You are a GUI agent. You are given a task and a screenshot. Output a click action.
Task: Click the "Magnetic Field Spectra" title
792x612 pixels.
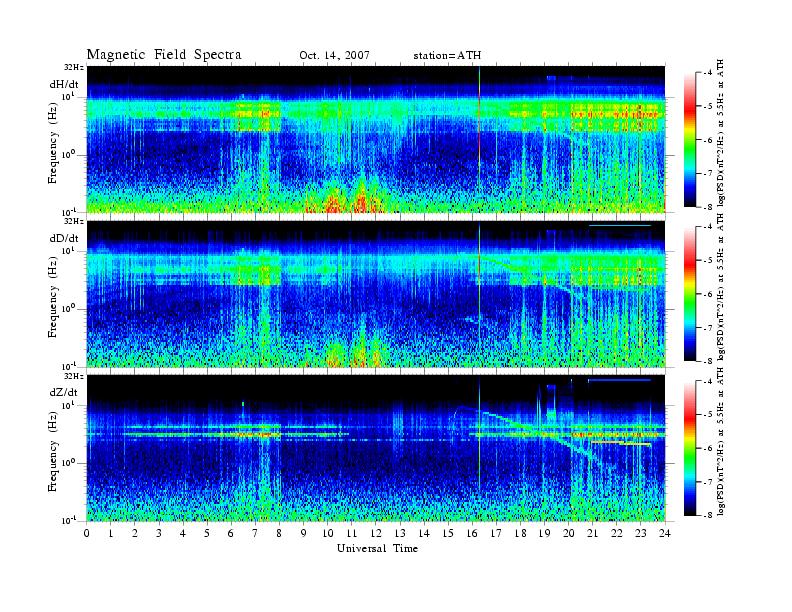(x=164, y=55)
